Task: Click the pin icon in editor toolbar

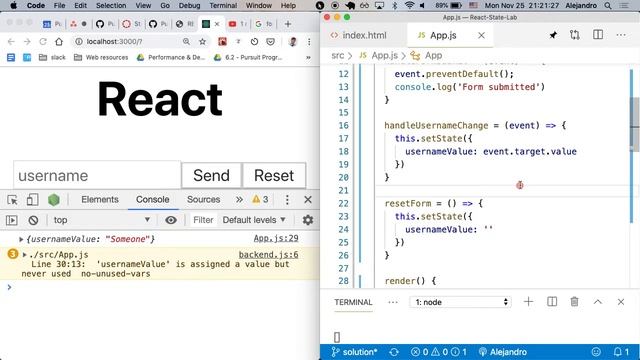Action: point(553,35)
